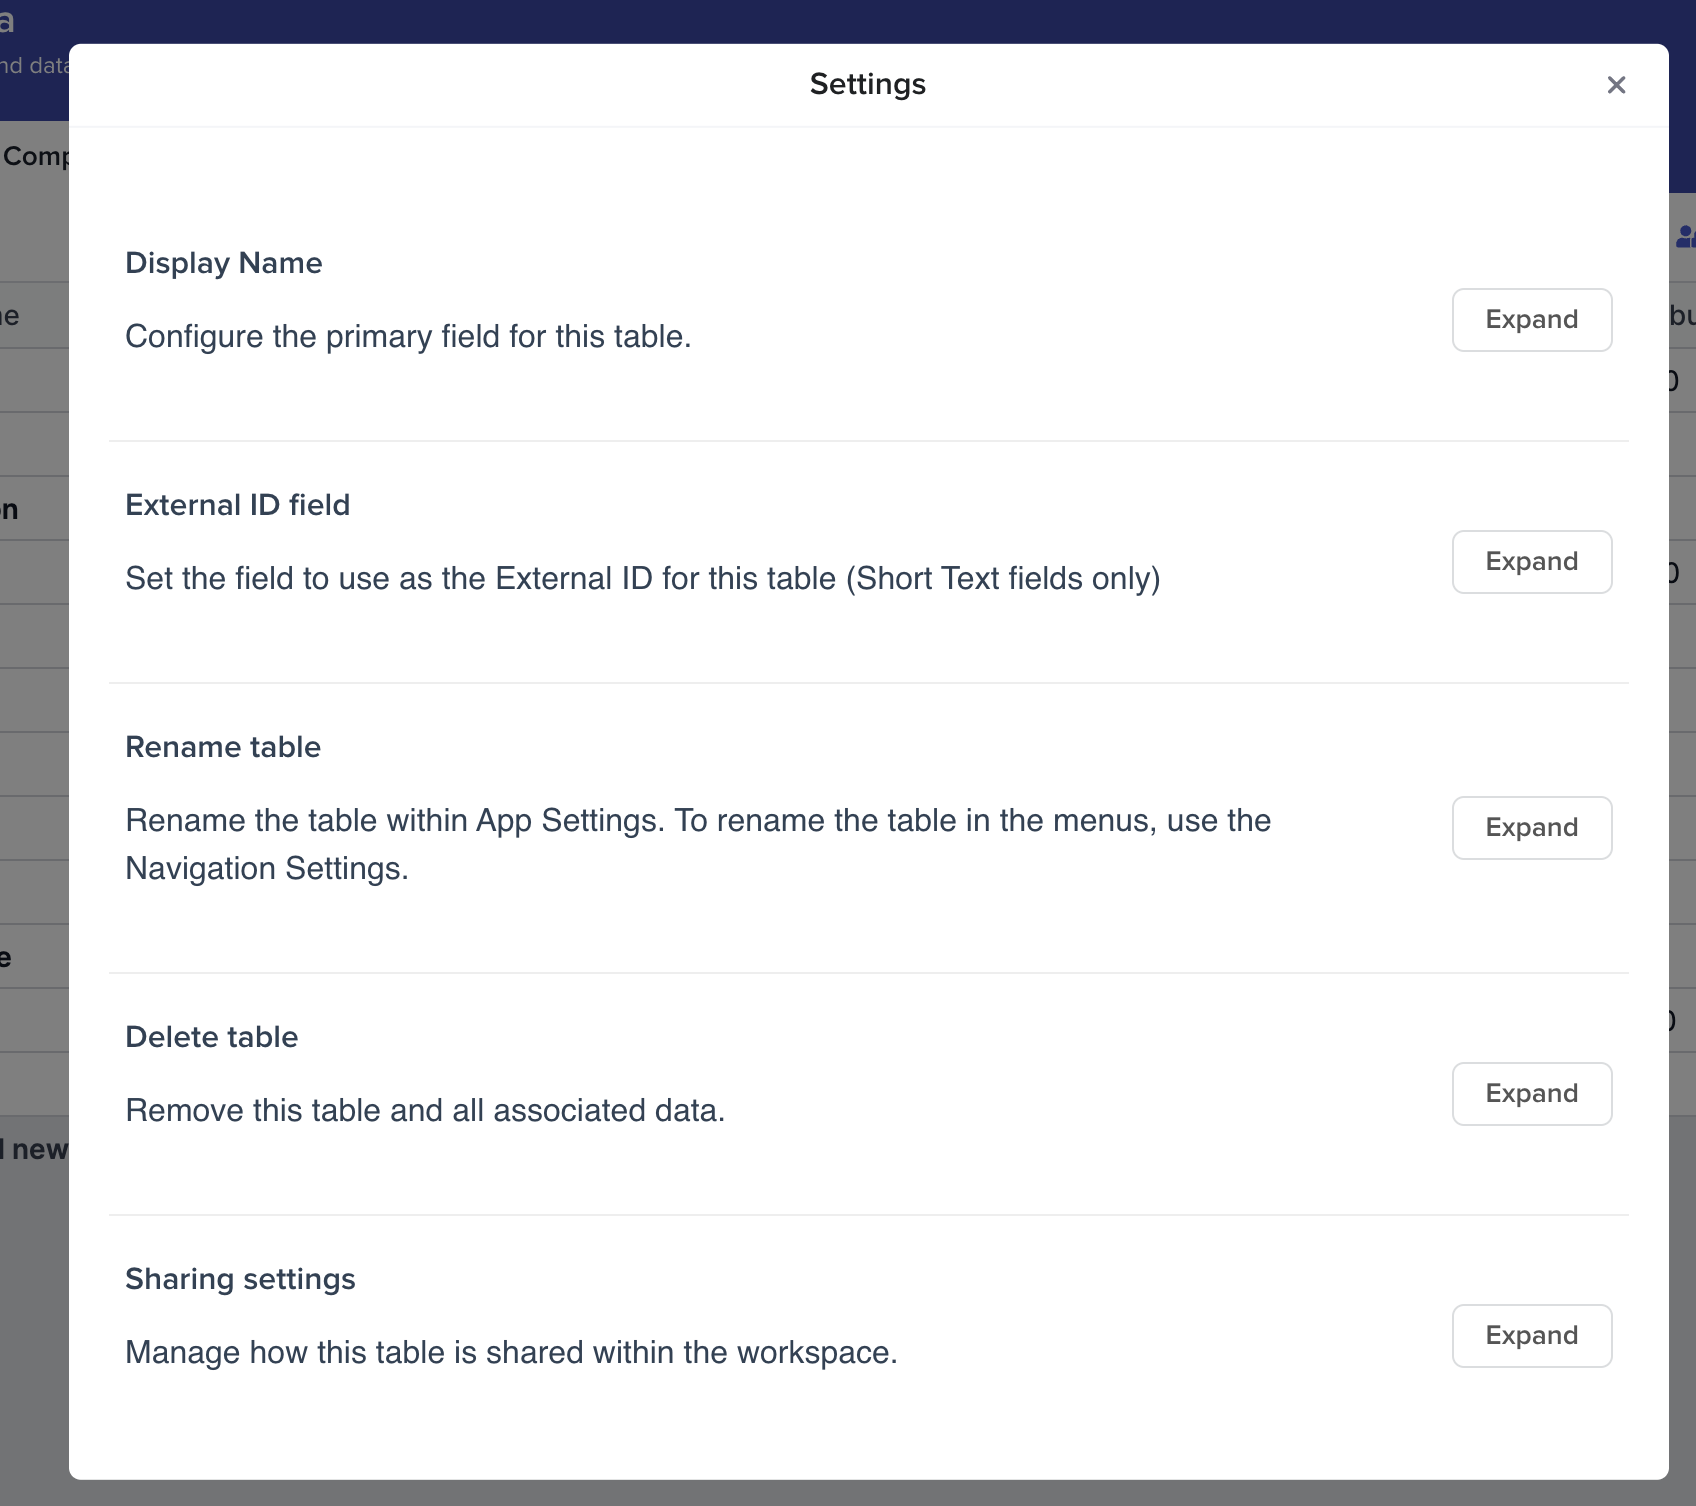Click the users icon behind the dialog

1685,237
